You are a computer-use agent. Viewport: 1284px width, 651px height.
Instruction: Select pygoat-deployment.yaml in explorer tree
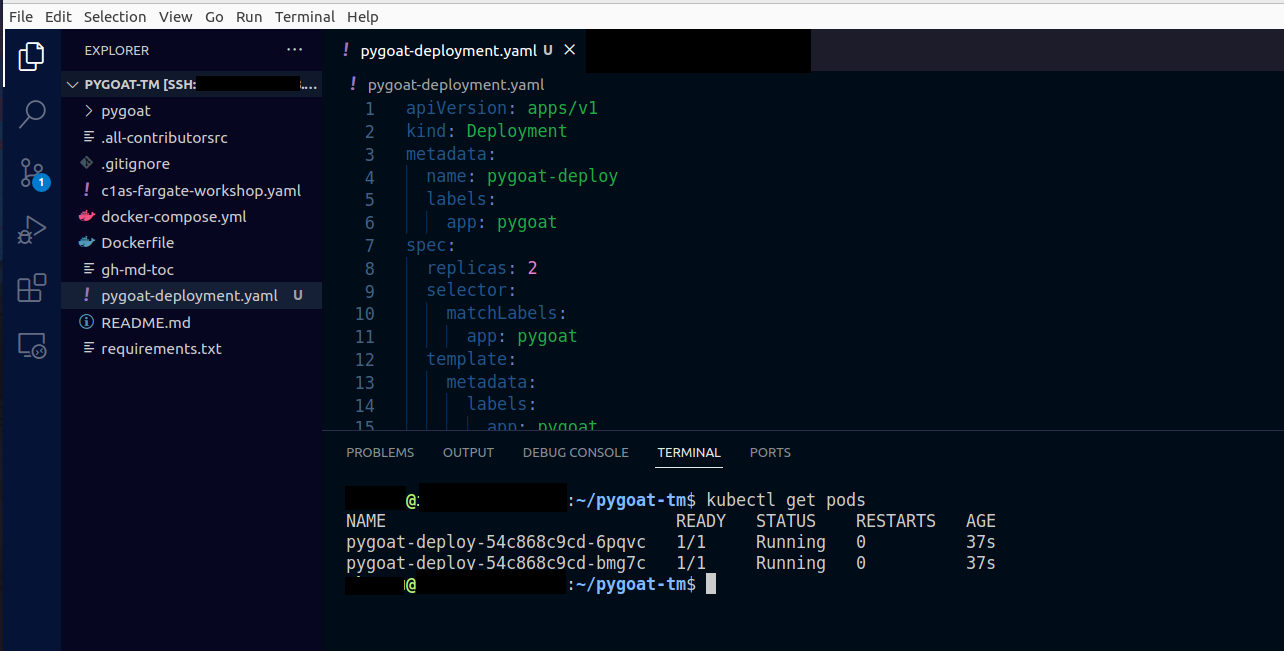point(191,295)
